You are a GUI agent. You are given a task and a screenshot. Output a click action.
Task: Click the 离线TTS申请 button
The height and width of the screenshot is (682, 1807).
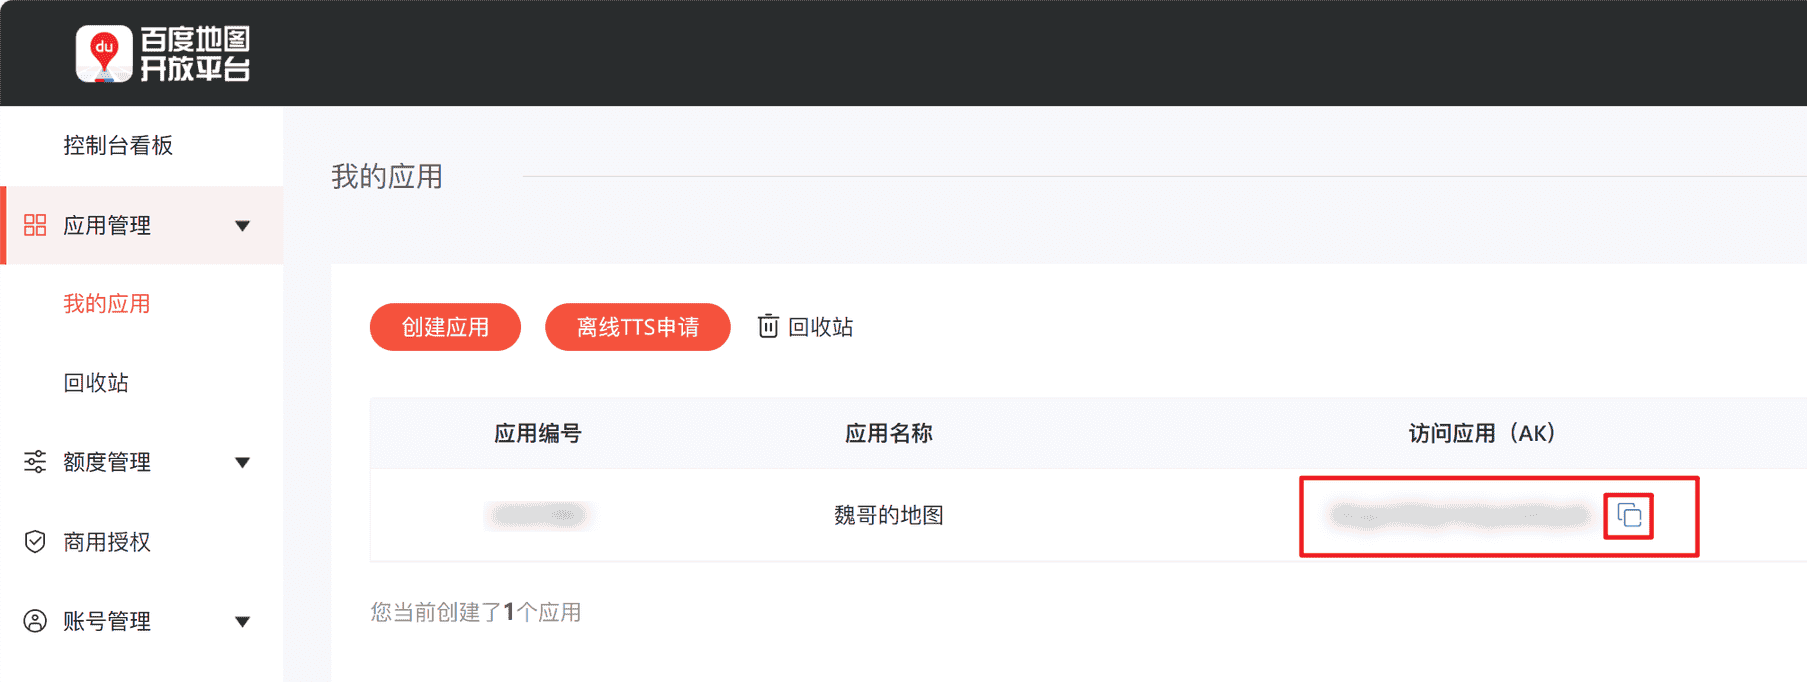coord(637,326)
